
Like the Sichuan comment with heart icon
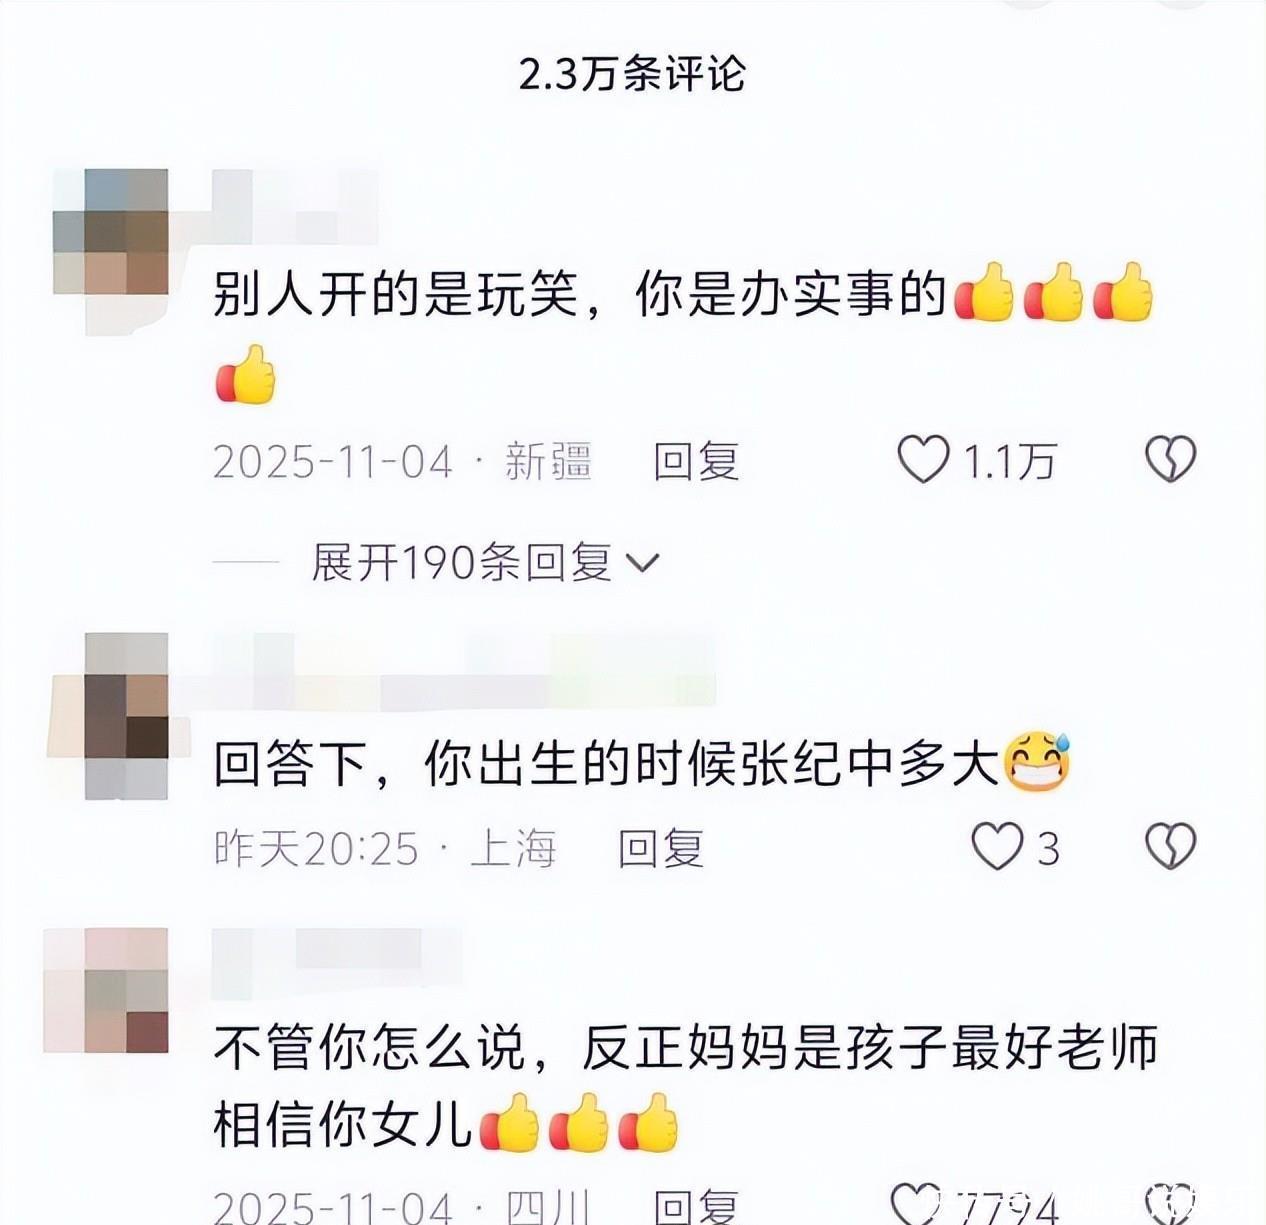(915, 1205)
